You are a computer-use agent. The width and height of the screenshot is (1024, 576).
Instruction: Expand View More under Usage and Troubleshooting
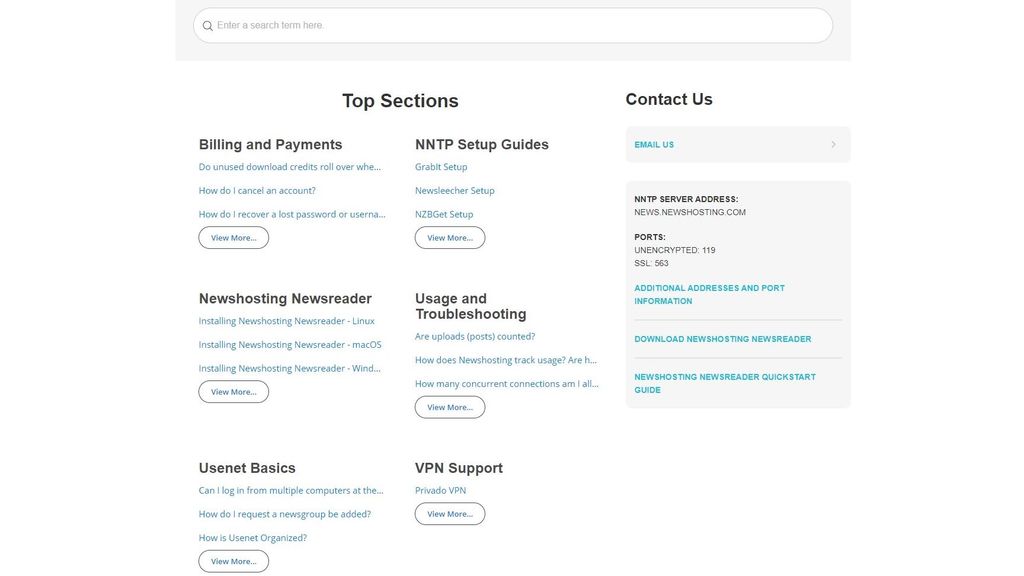[449, 406]
